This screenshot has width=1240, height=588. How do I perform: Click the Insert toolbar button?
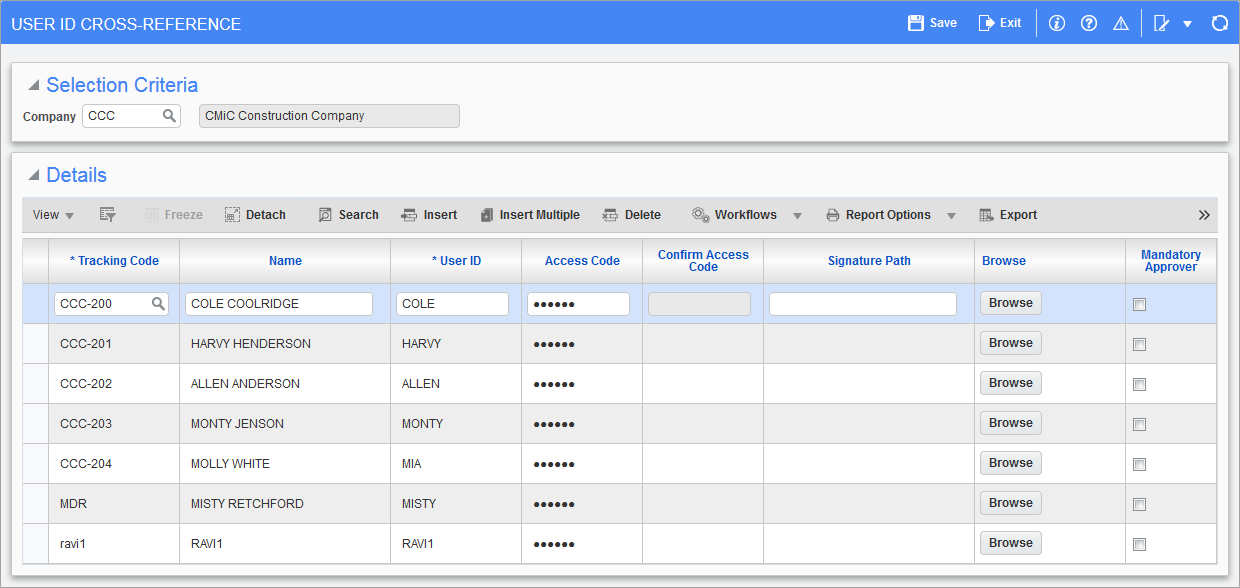pos(429,215)
